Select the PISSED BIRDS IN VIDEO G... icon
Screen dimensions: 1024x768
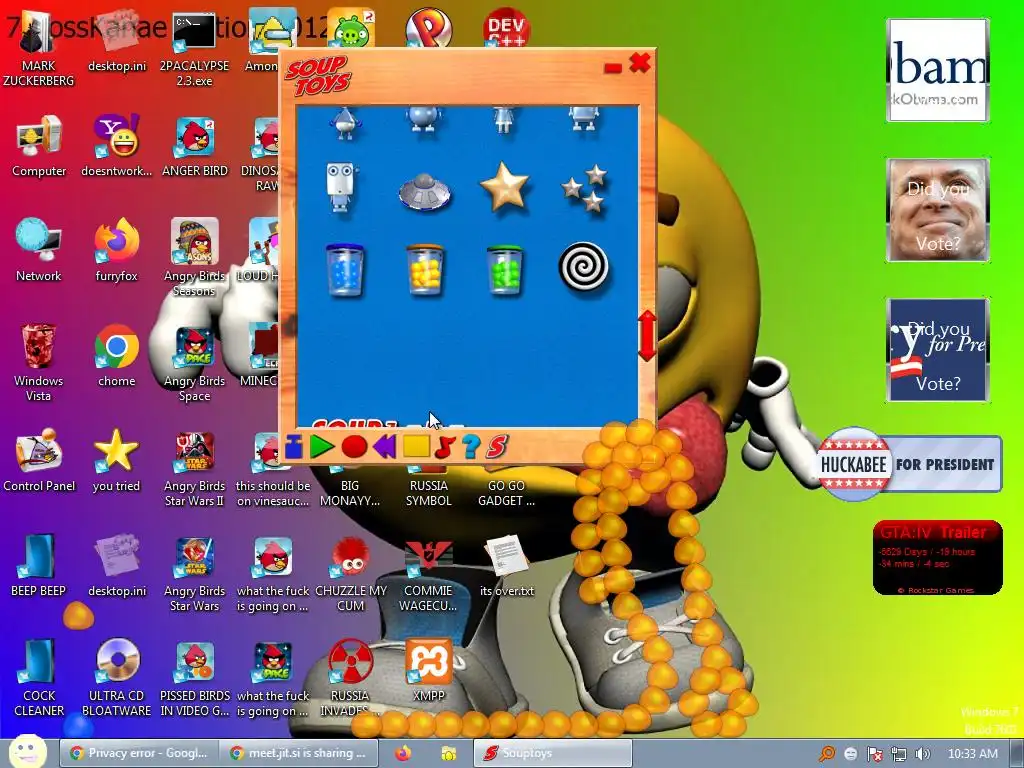[195, 678]
